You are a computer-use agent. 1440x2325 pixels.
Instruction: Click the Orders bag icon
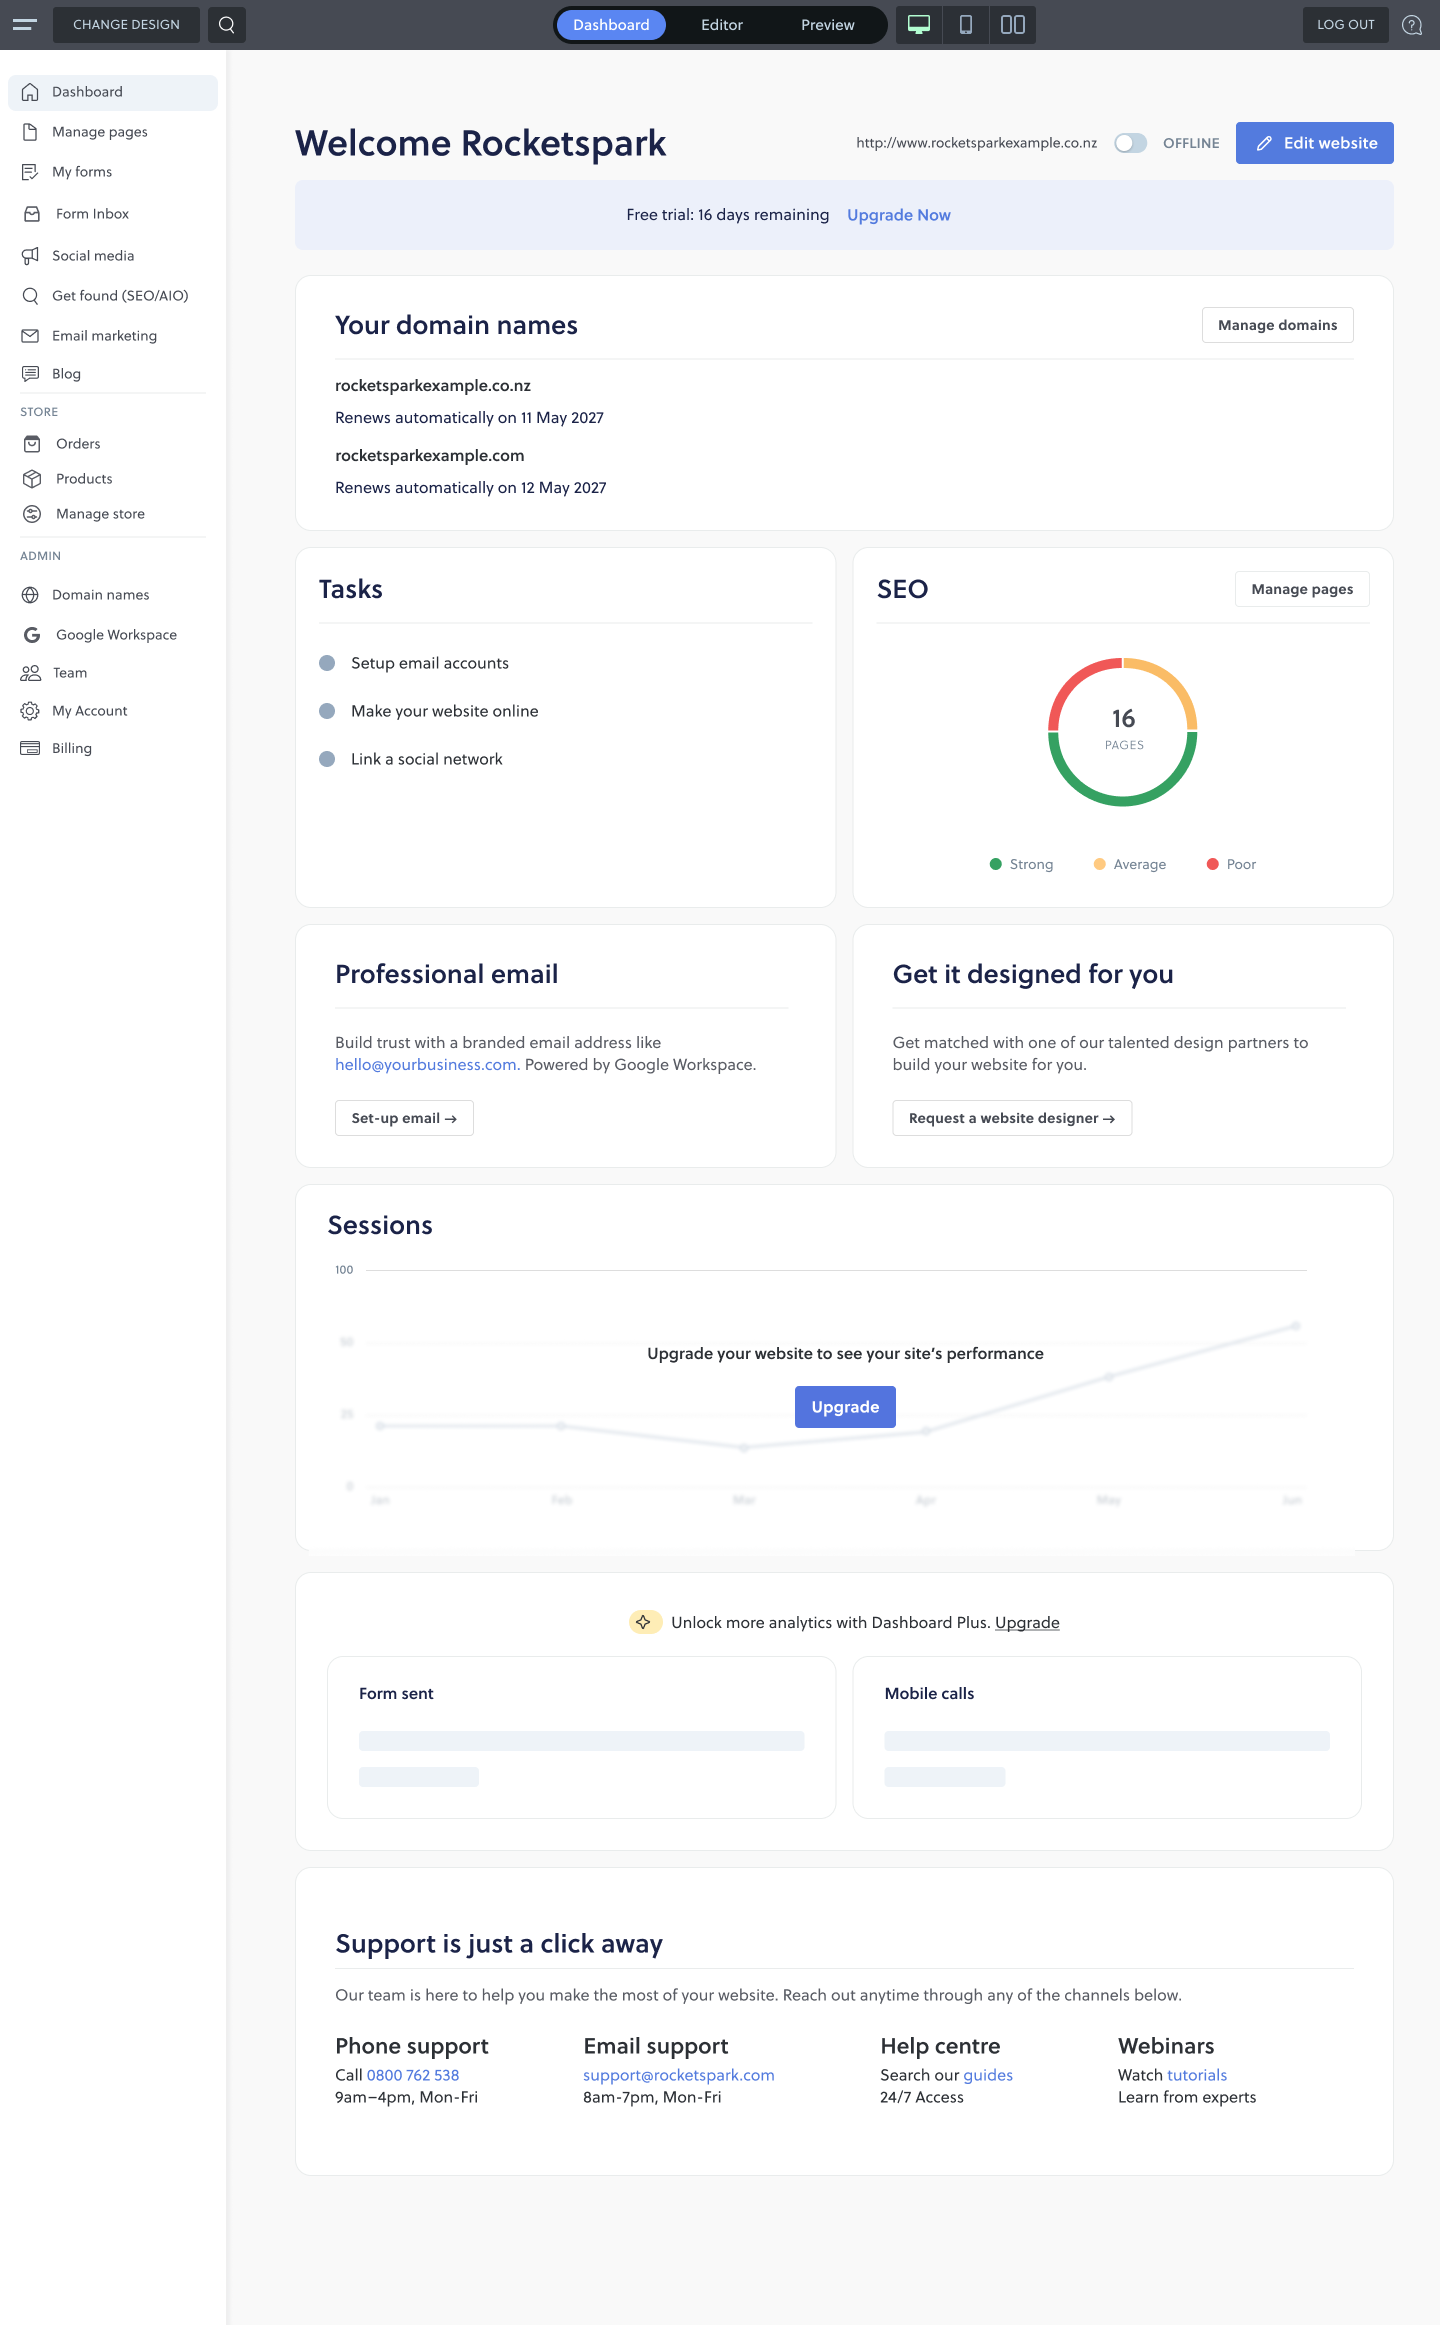click(x=32, y=444)
